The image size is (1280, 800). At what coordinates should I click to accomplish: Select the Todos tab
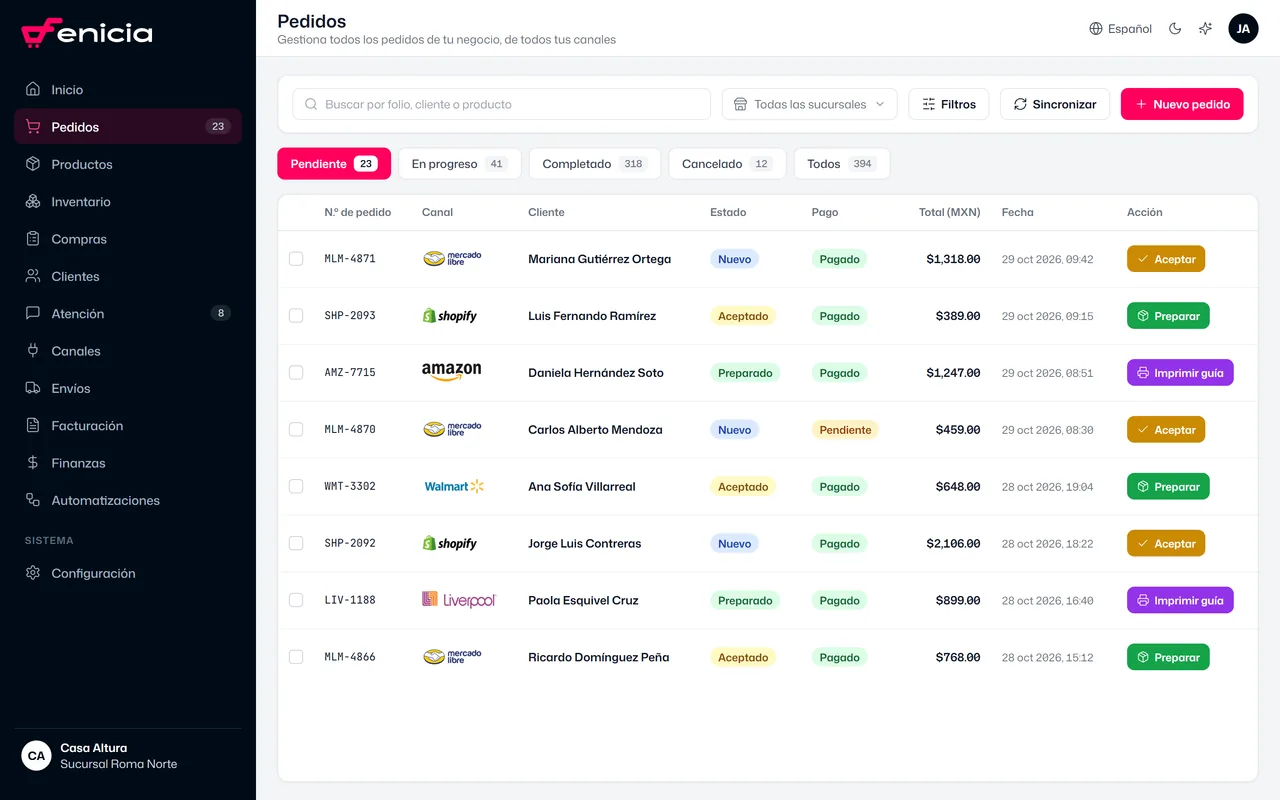(841, 164)
